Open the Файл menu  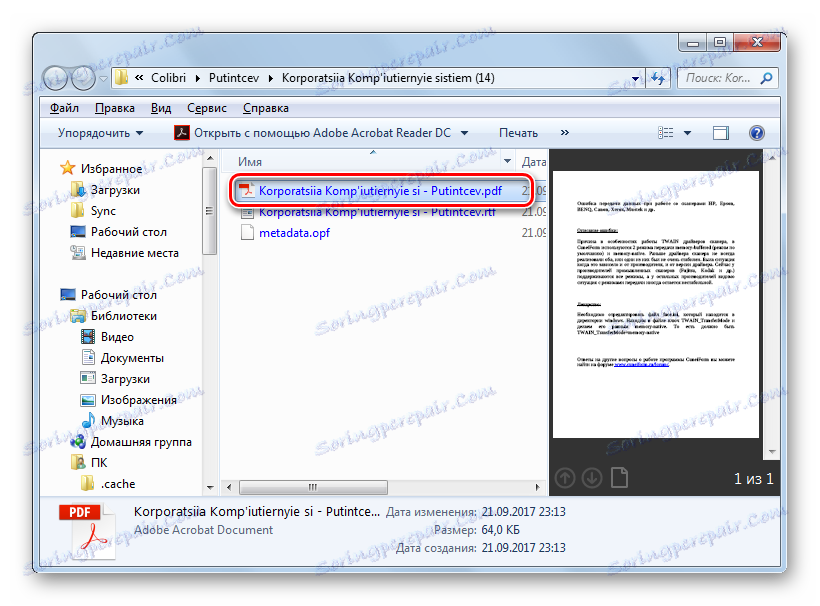tap(64, 108)
